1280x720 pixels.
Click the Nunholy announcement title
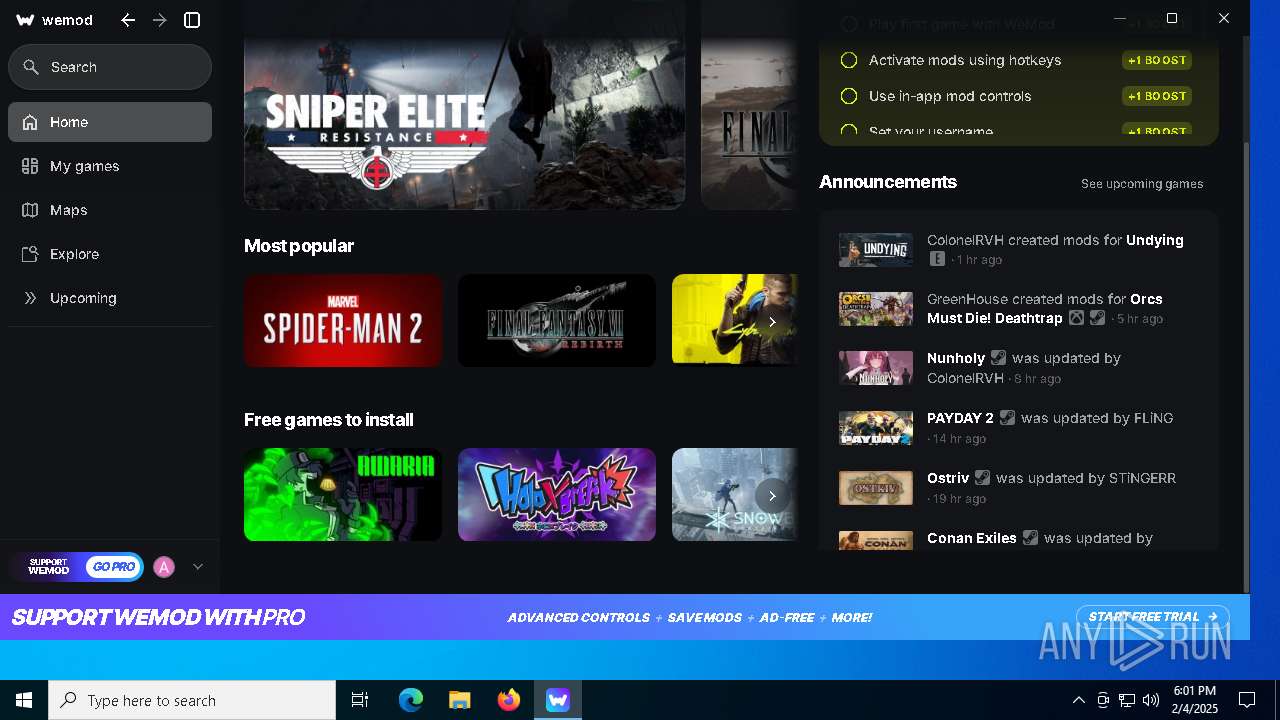(956, 358)
